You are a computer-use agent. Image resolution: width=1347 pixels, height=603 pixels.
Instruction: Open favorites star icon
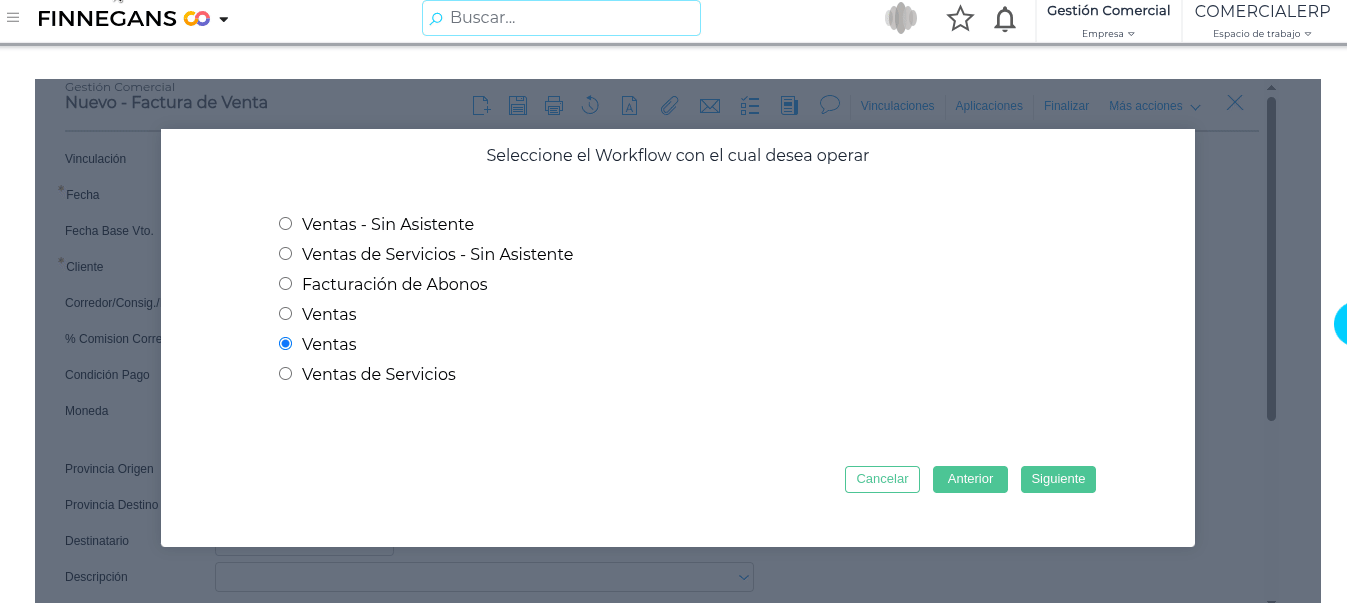tap(960, 18)
